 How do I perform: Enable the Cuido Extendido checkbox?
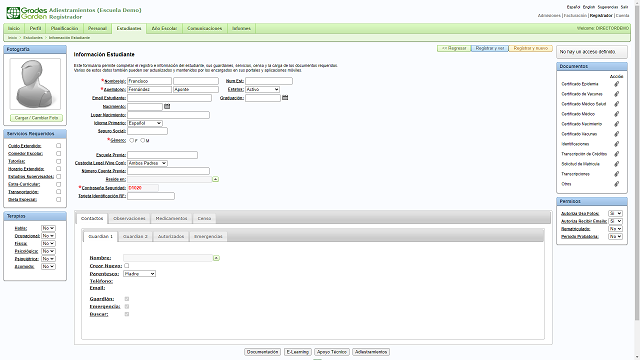[x=58, y=146]
